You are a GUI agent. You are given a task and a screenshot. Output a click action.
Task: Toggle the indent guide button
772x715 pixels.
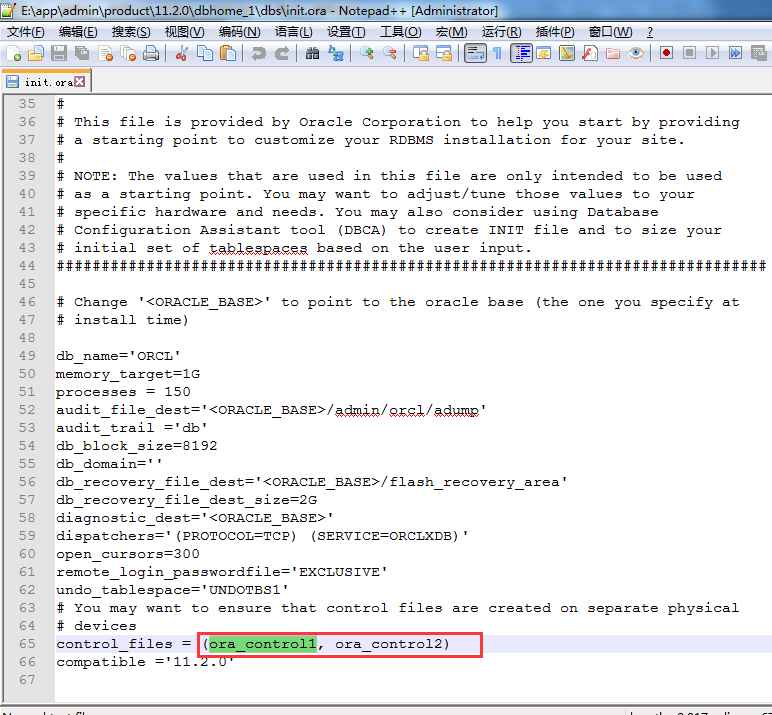click(x=521, y=53)
